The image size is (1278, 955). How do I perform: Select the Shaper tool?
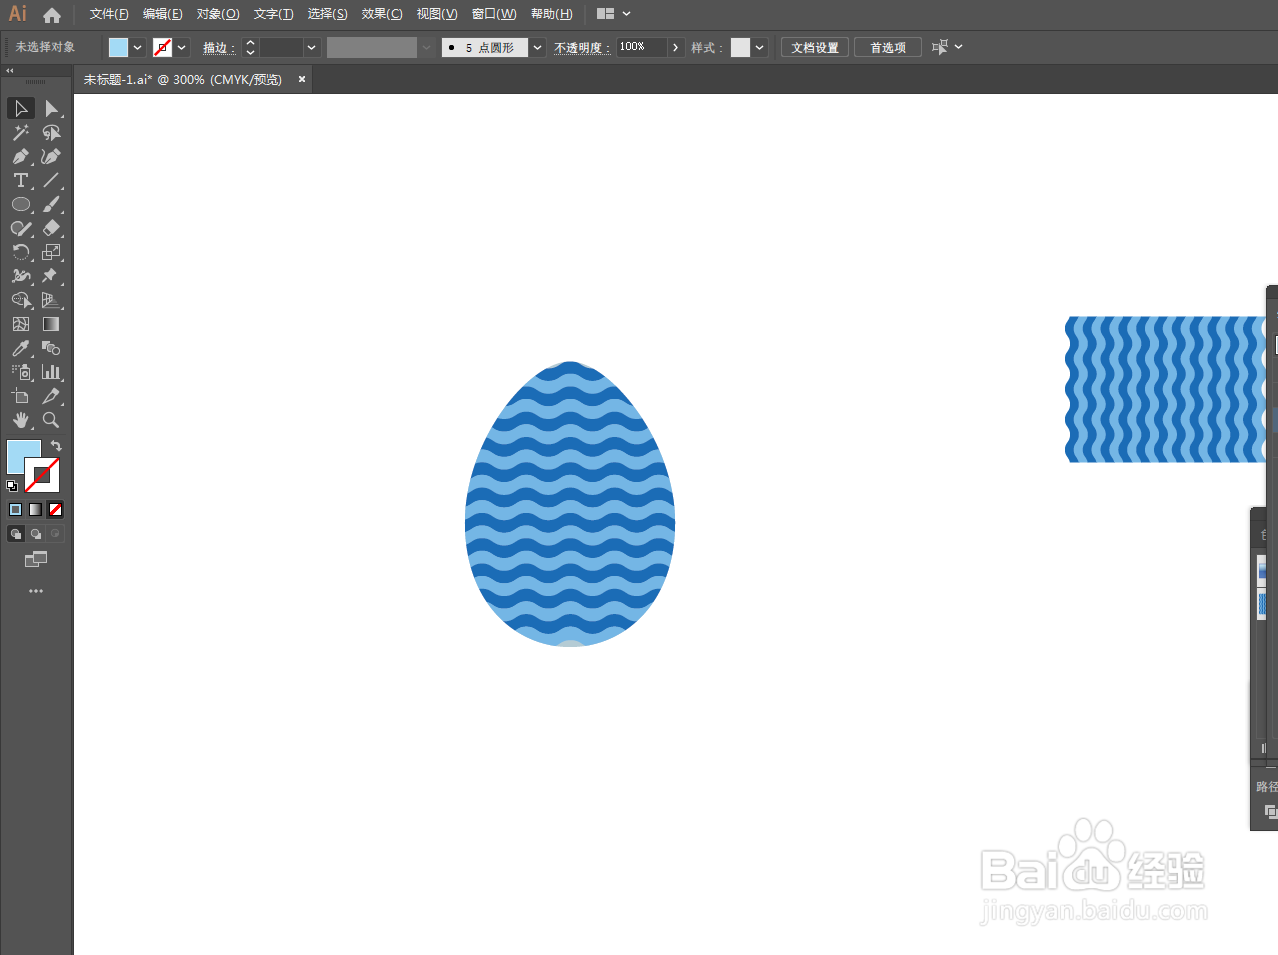(21, 228)
